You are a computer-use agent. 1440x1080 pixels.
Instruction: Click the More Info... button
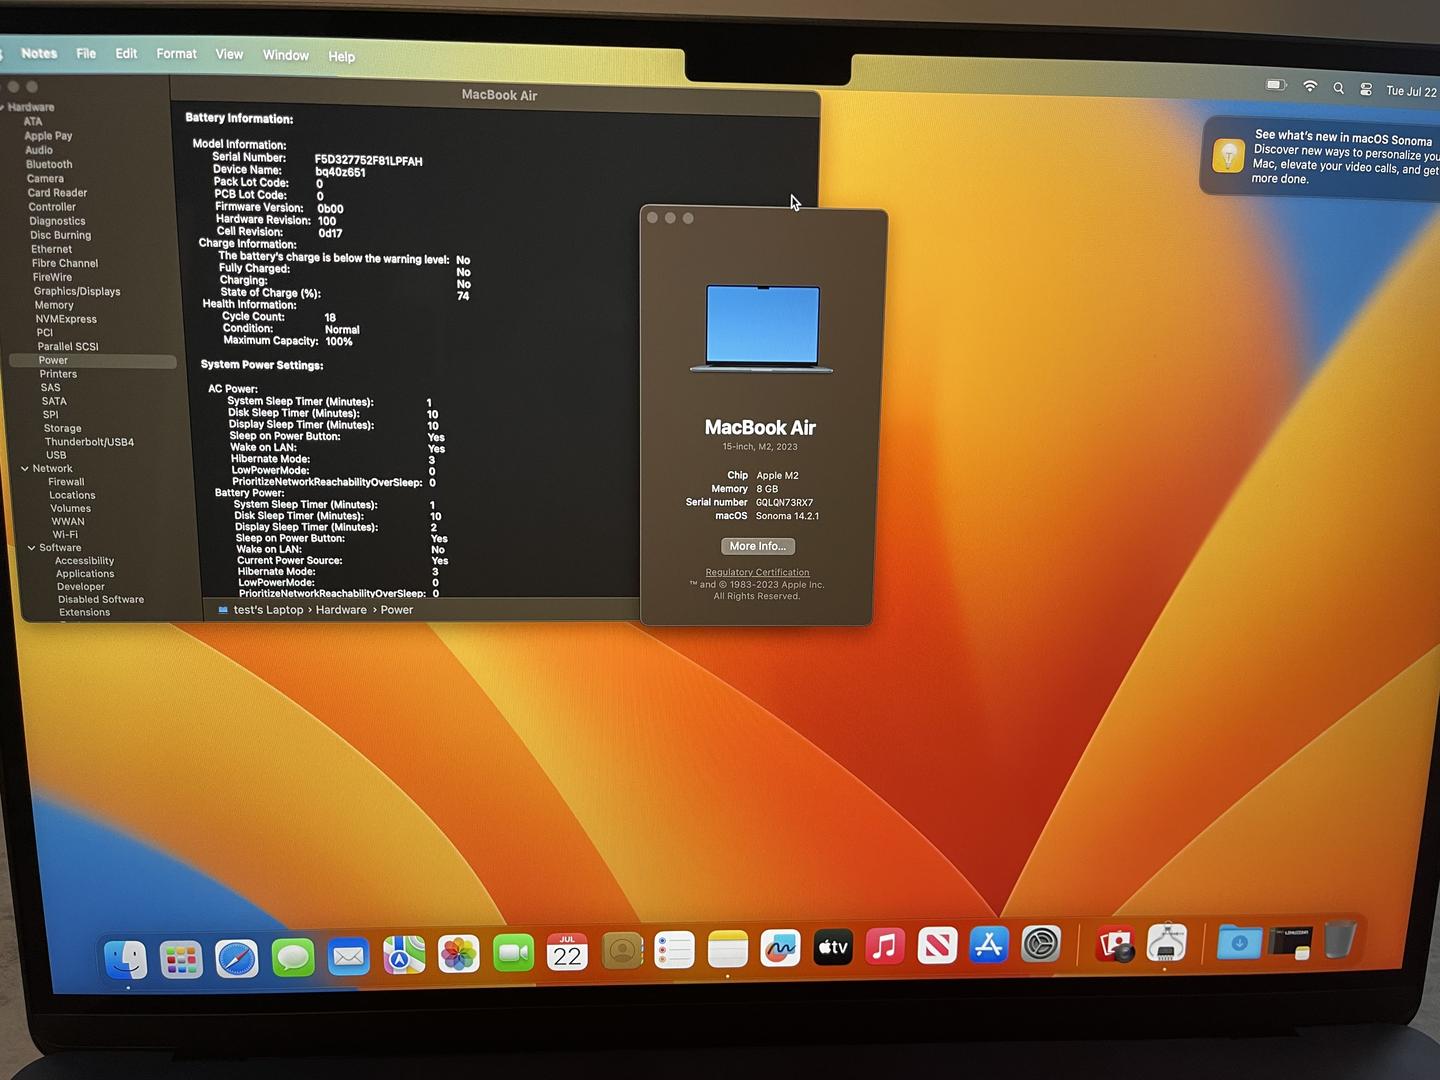click(x=758, y=546)
